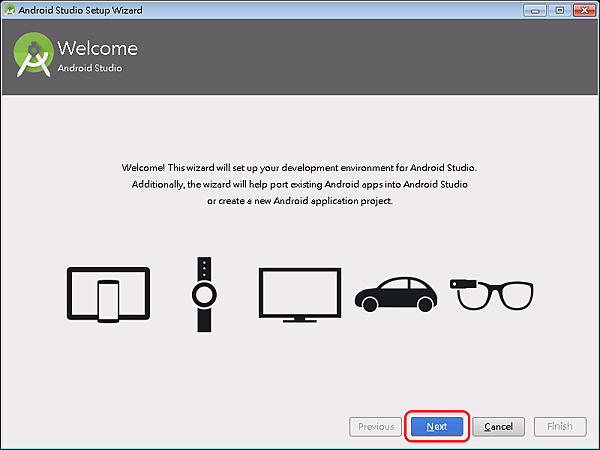Click the phone and tablet device icon
Screen dimensions: 600x450
tap(108, 295)
